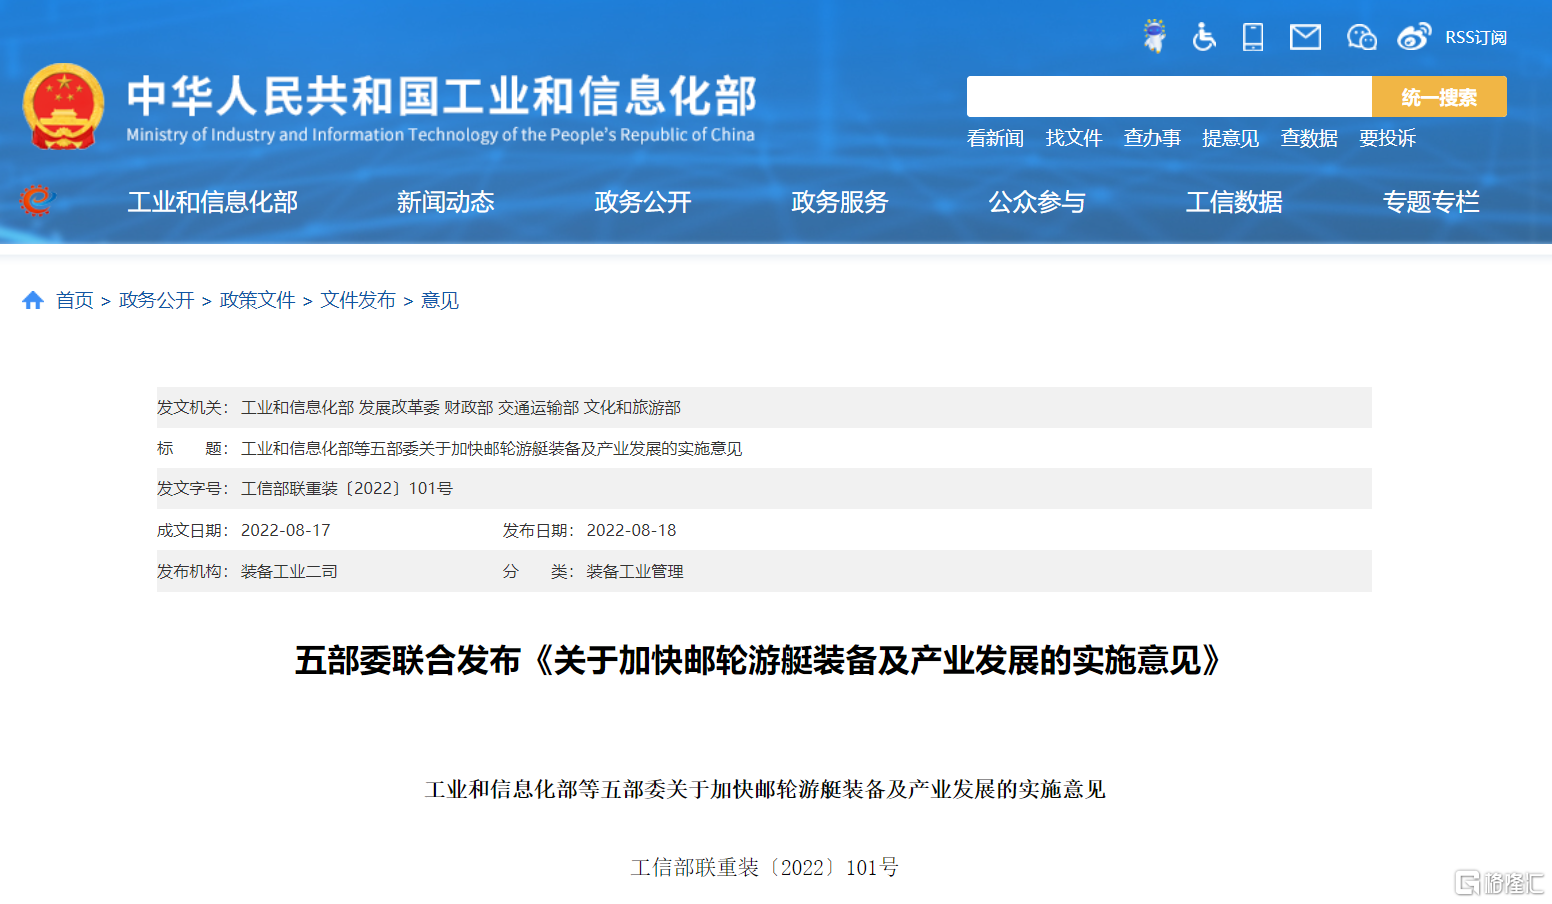Select the 工业和信息化部 navigation menu

[213, 202]
